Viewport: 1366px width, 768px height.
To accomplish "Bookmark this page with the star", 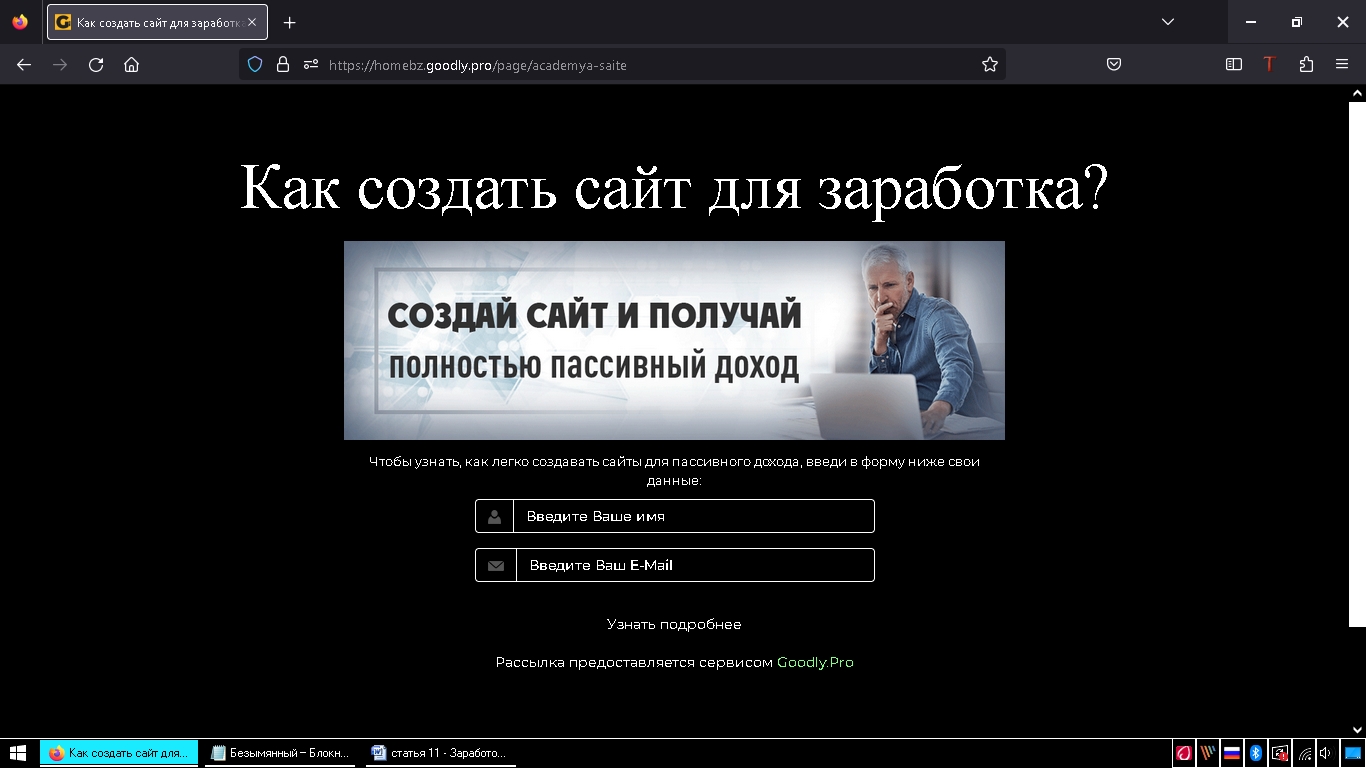I will [x=990, y=64].
